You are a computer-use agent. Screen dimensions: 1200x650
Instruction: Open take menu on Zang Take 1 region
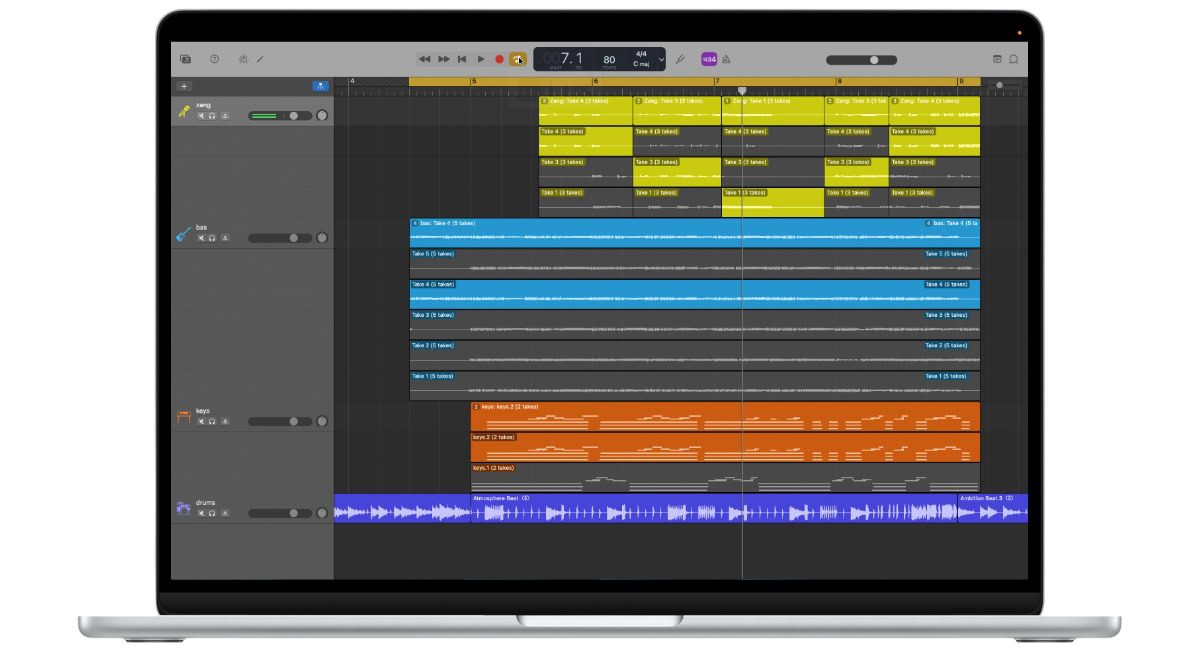(x=727, y=101)
